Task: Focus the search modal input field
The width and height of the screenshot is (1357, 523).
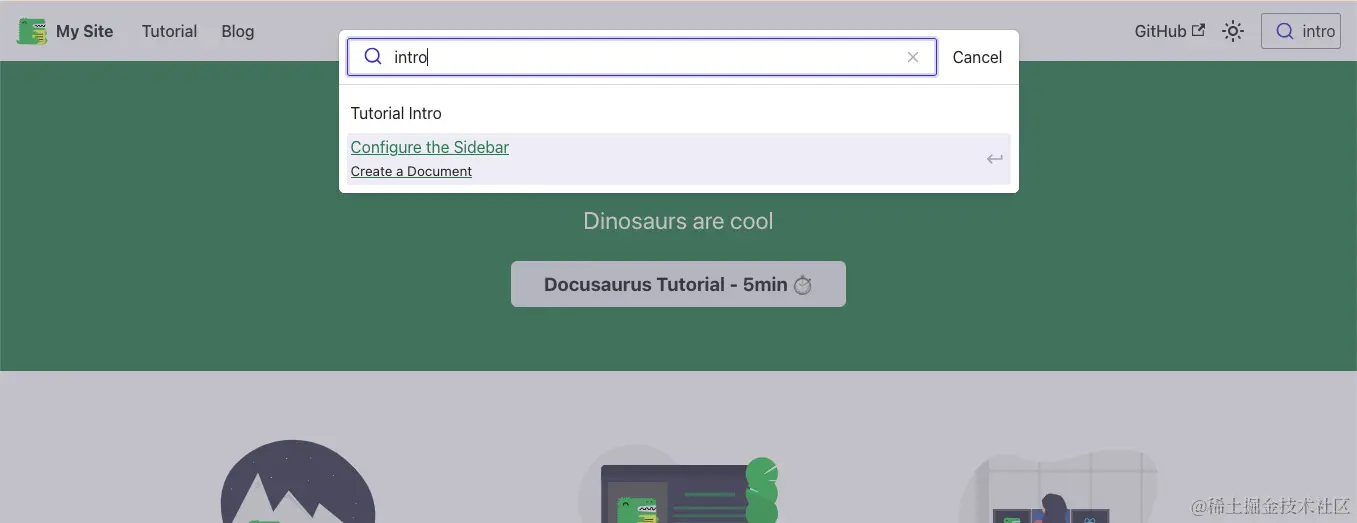Action: pos(642,57)
